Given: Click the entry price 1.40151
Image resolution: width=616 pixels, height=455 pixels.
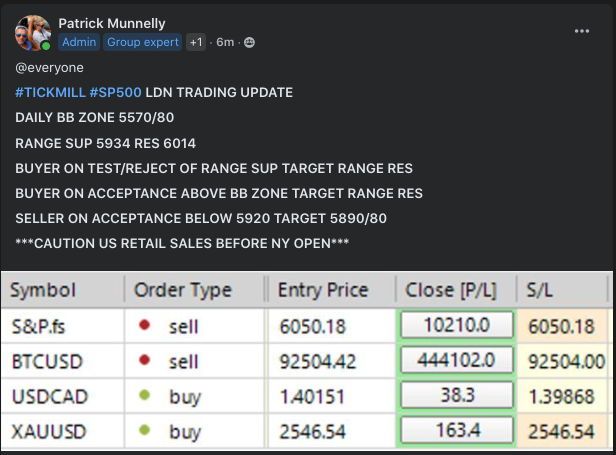Looking at the screenshot, I should pyautogui.click(x=312, y=396).
